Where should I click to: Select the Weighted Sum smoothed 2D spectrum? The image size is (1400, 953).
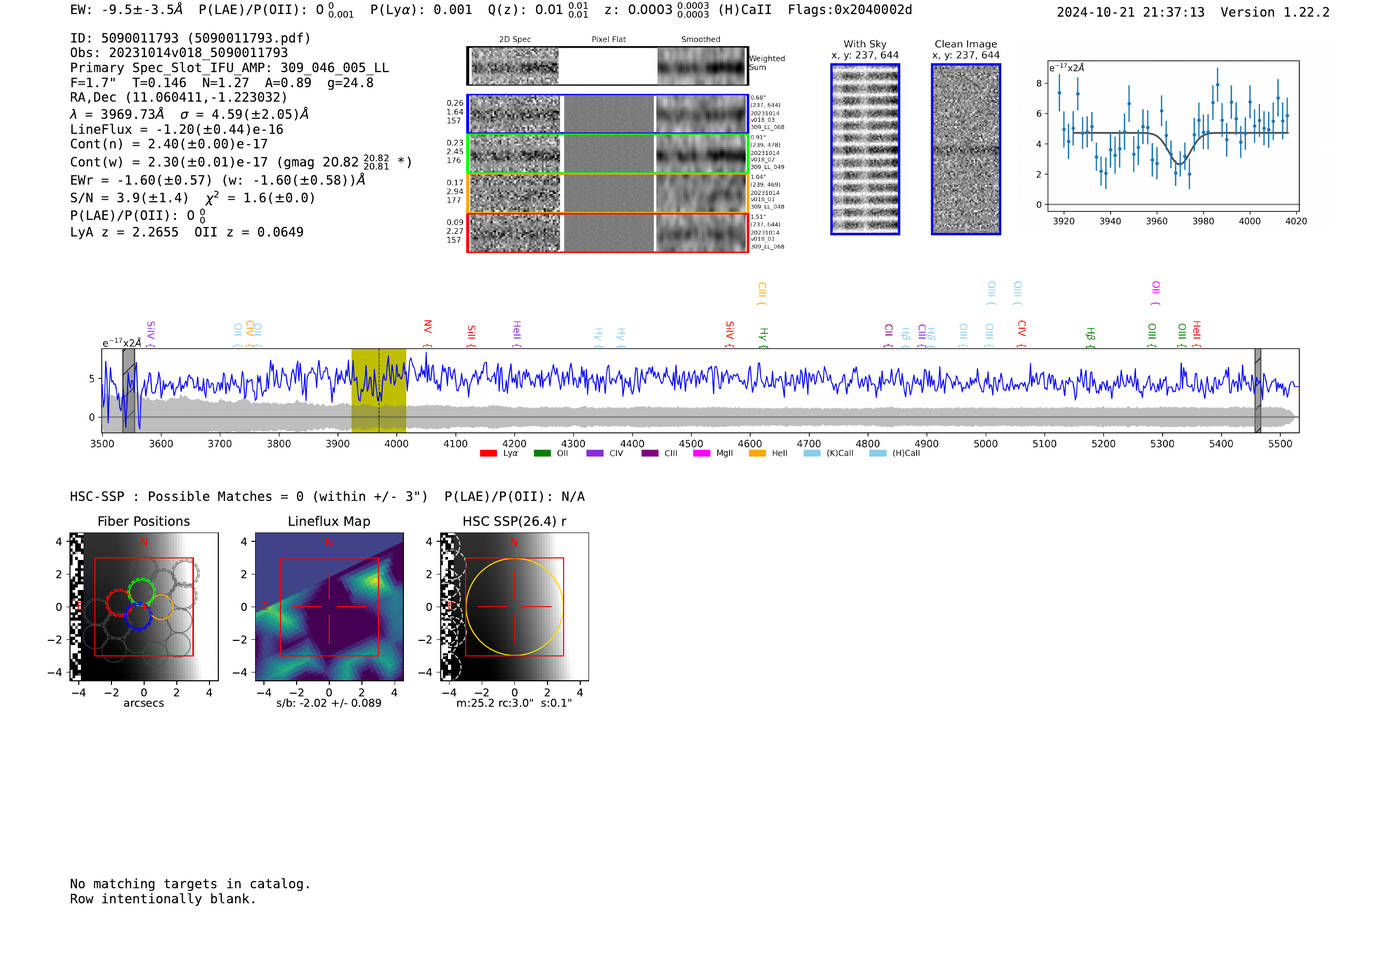pos(701,66)
